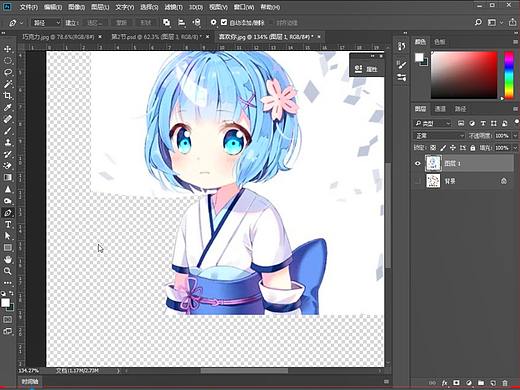Viewport: 520px width, 390px height.
Task: Swap foreground and background colors in toolbox
Action: (x=12, y=293)
